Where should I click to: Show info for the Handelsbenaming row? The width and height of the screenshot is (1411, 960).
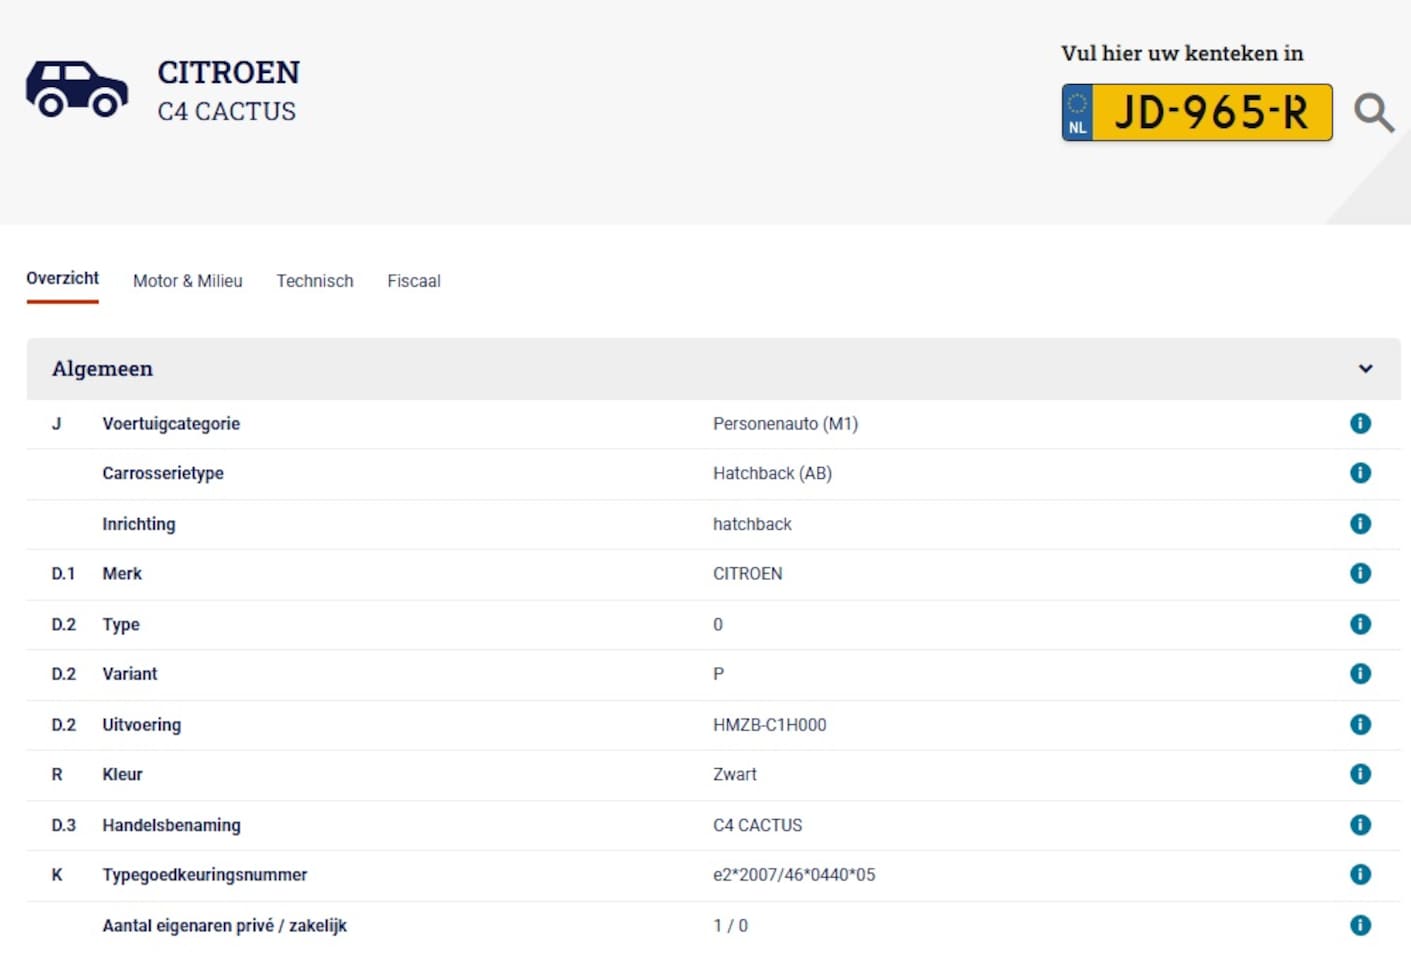(x=1360, y=825)
